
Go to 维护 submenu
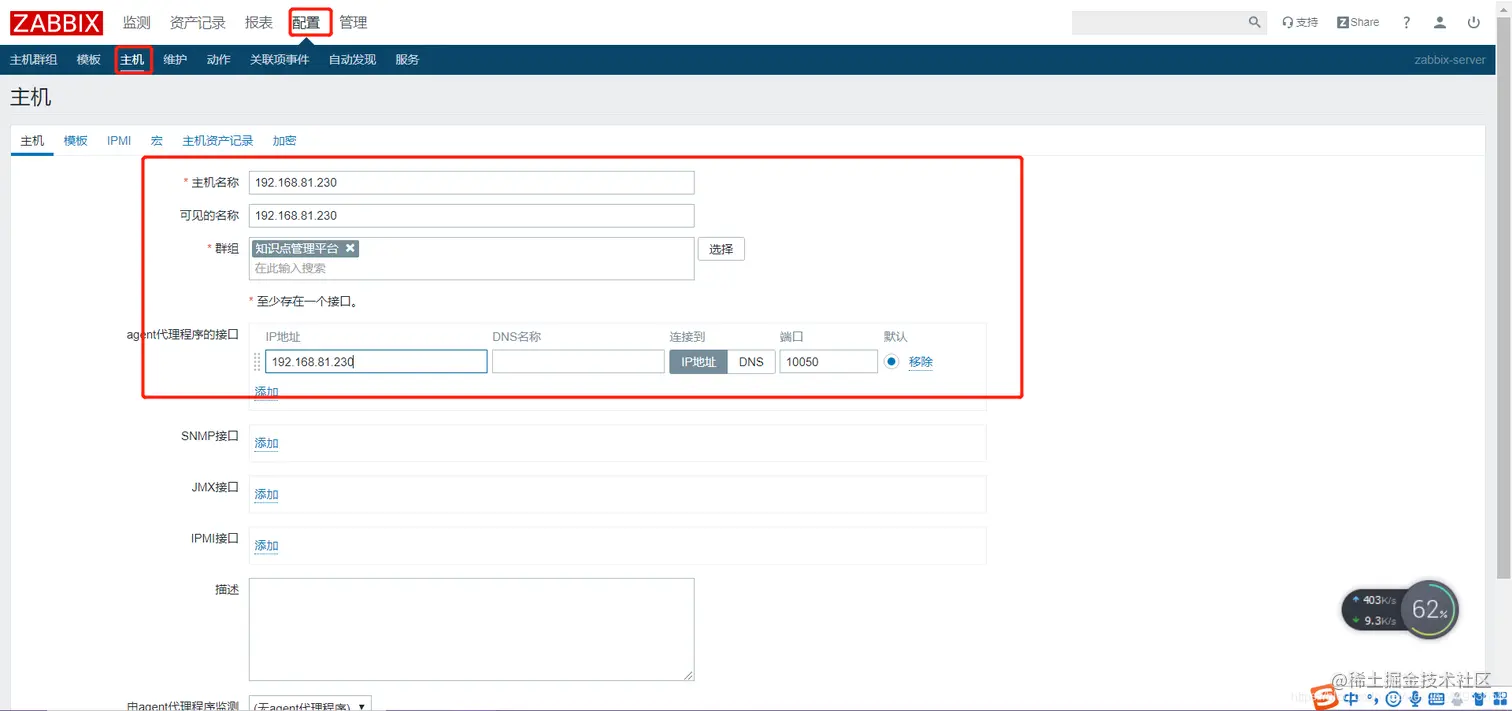(175, 60)
